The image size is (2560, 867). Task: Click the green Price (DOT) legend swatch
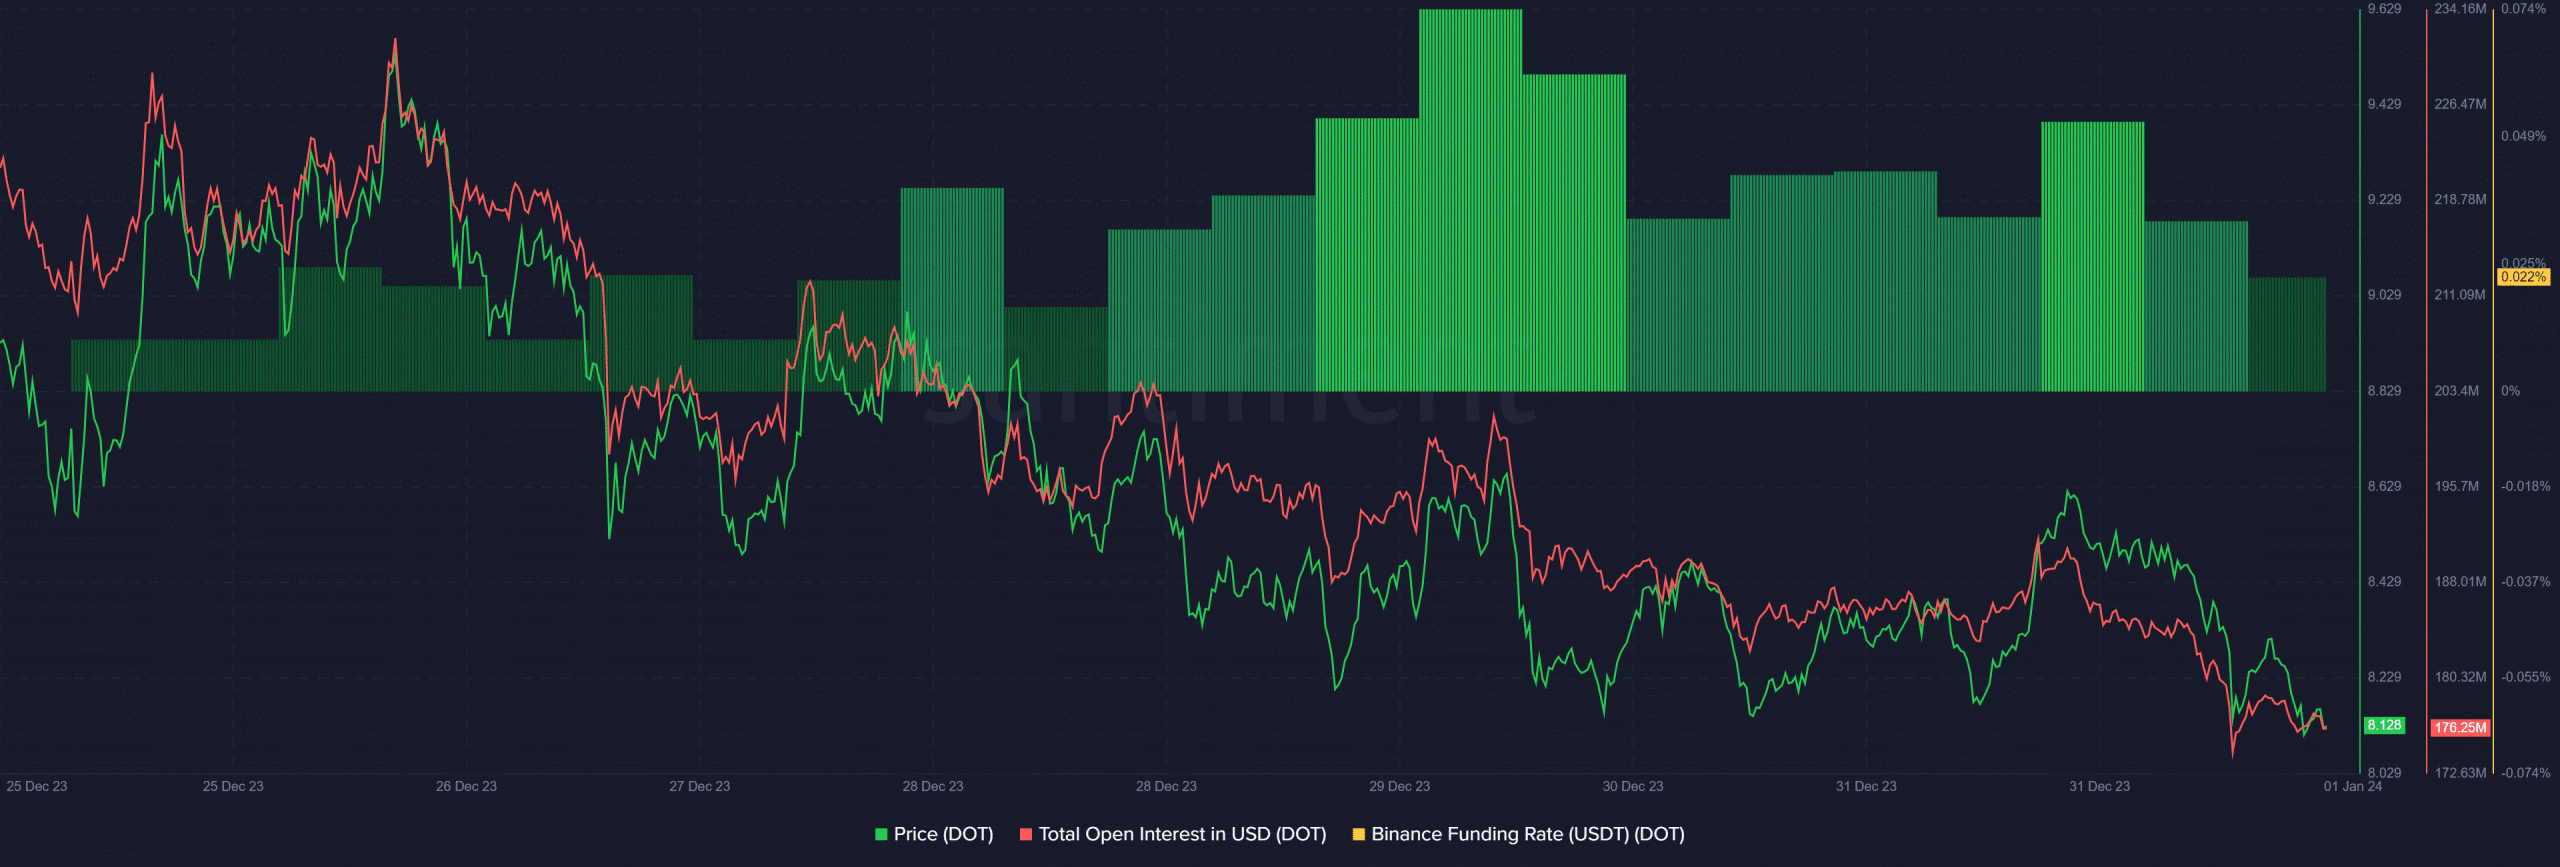pyautogui.click(x=881, y=834)
